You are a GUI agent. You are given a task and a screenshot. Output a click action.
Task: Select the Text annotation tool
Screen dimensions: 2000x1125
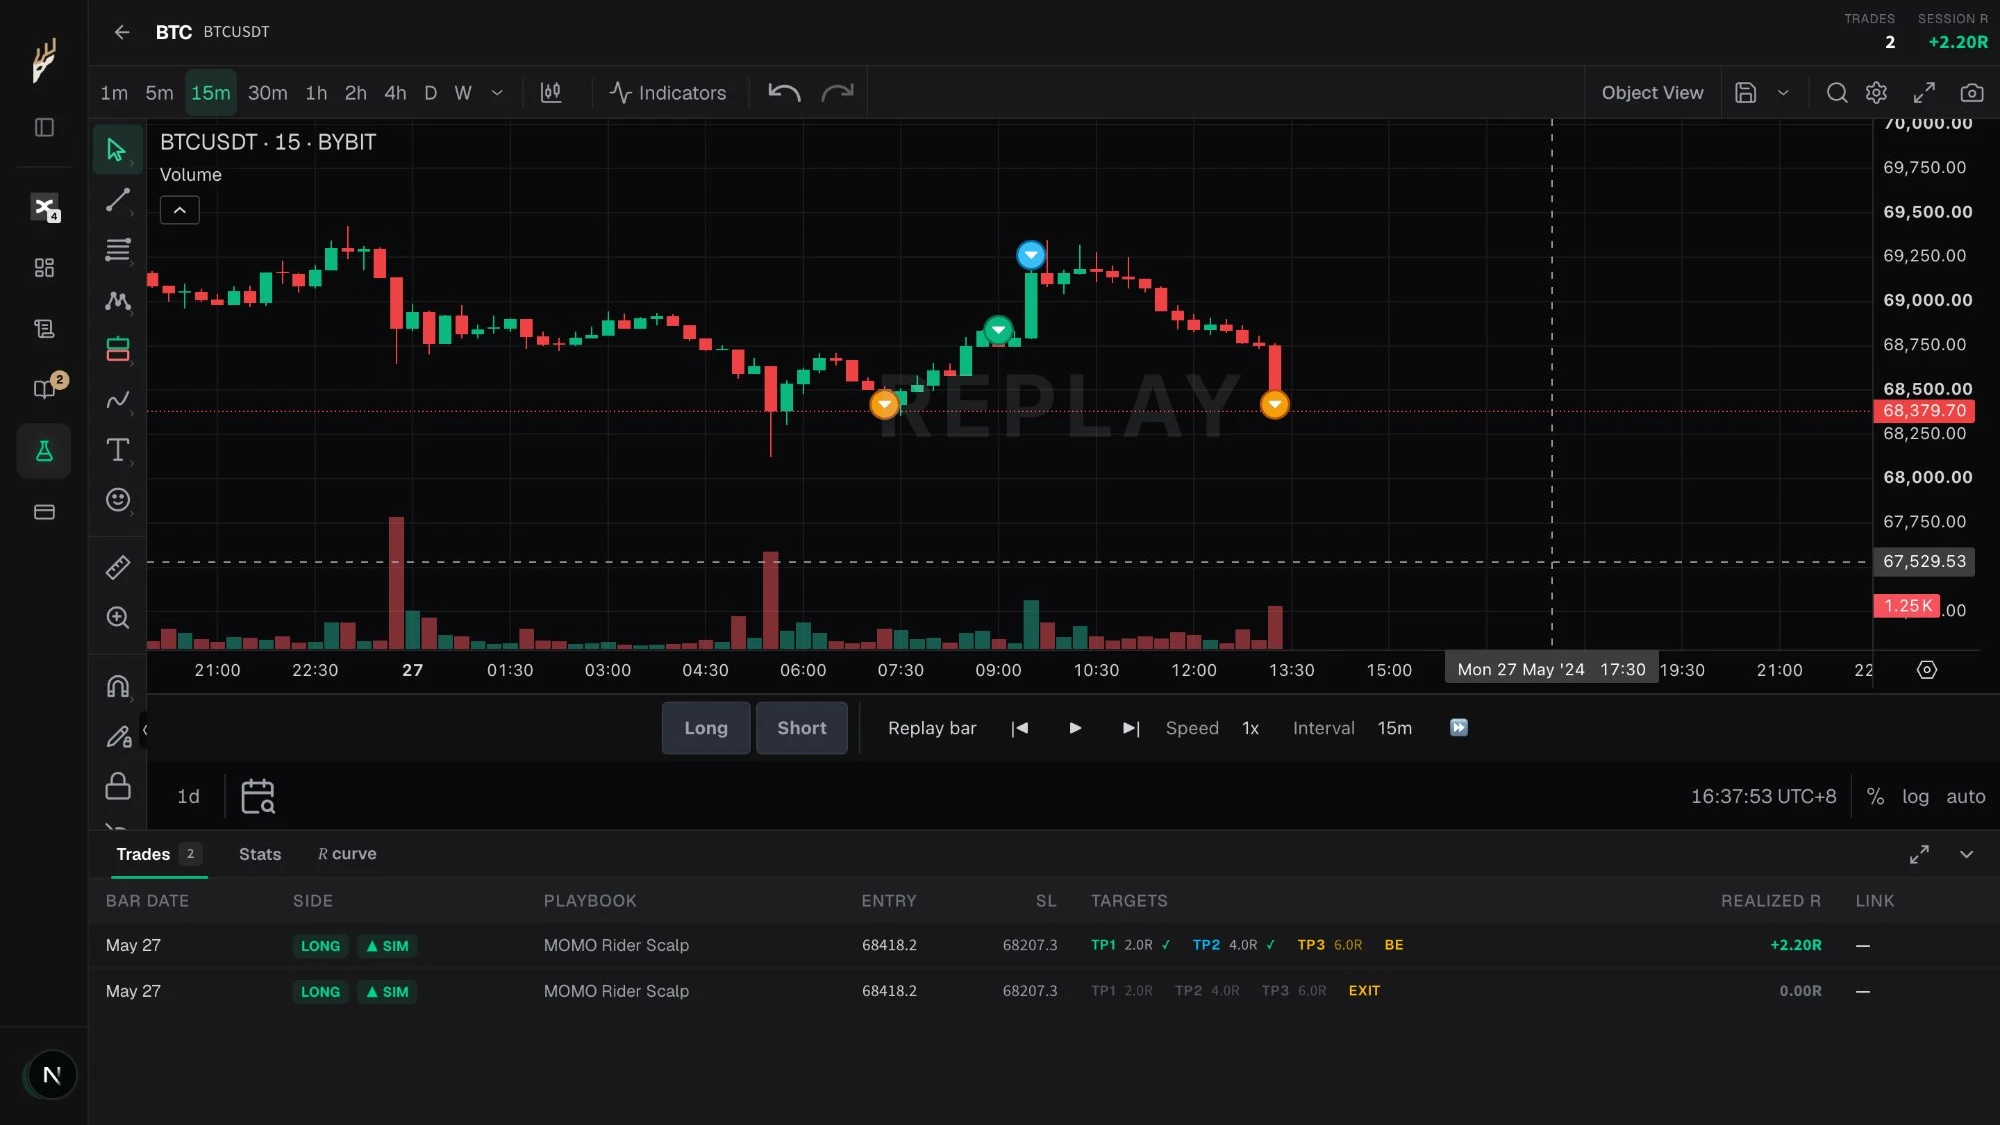tap(117, 450)
